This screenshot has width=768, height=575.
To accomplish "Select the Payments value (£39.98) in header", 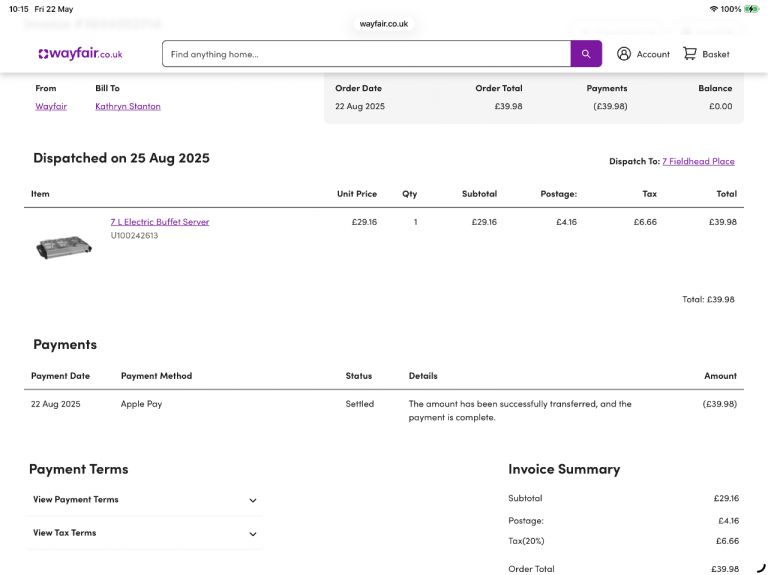I will coord(610,106).
